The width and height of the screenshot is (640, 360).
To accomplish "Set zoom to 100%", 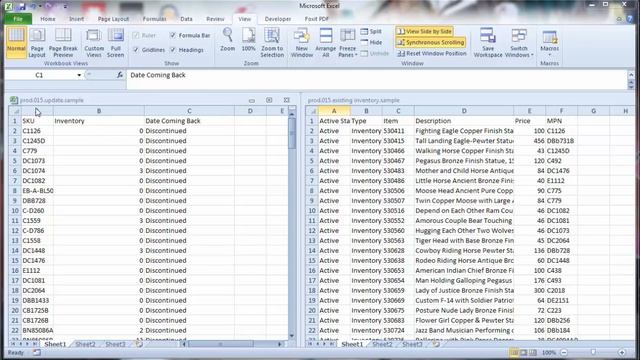I will click(x=248, y=40).
